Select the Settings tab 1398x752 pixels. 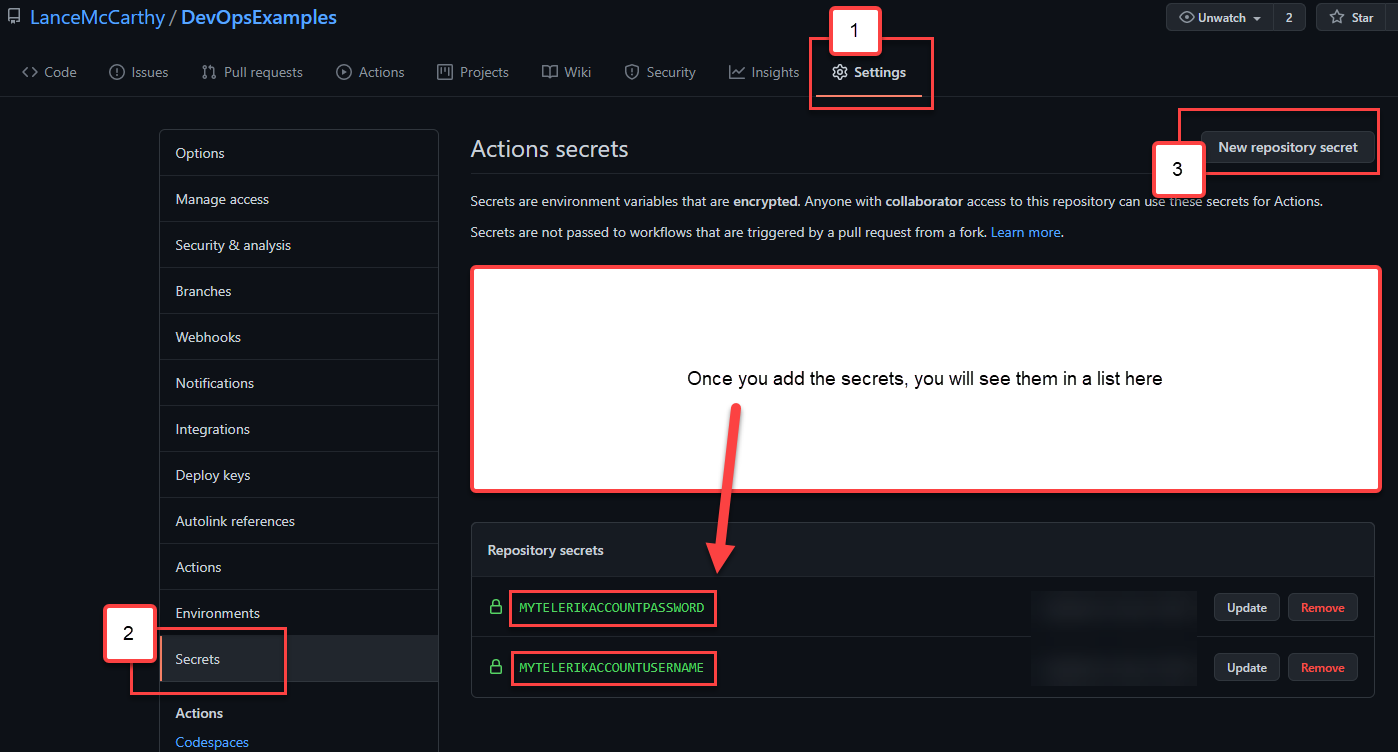coord(869,72)
